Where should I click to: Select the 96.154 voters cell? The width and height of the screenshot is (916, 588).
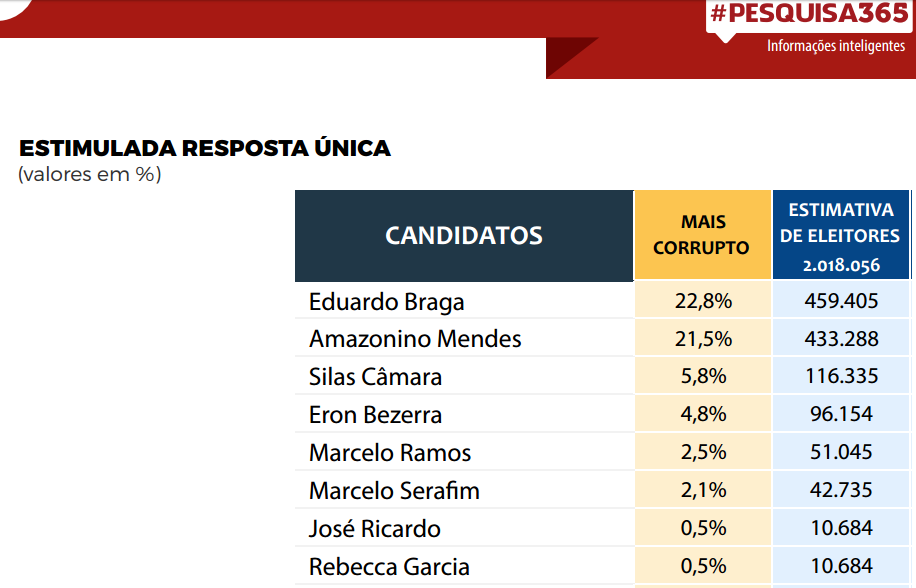(x=841, y=414)
